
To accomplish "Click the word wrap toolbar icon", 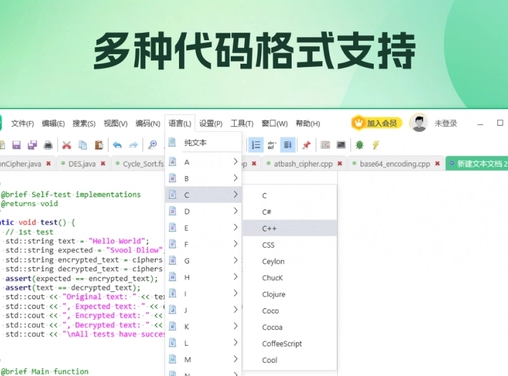I will point(272,145).
